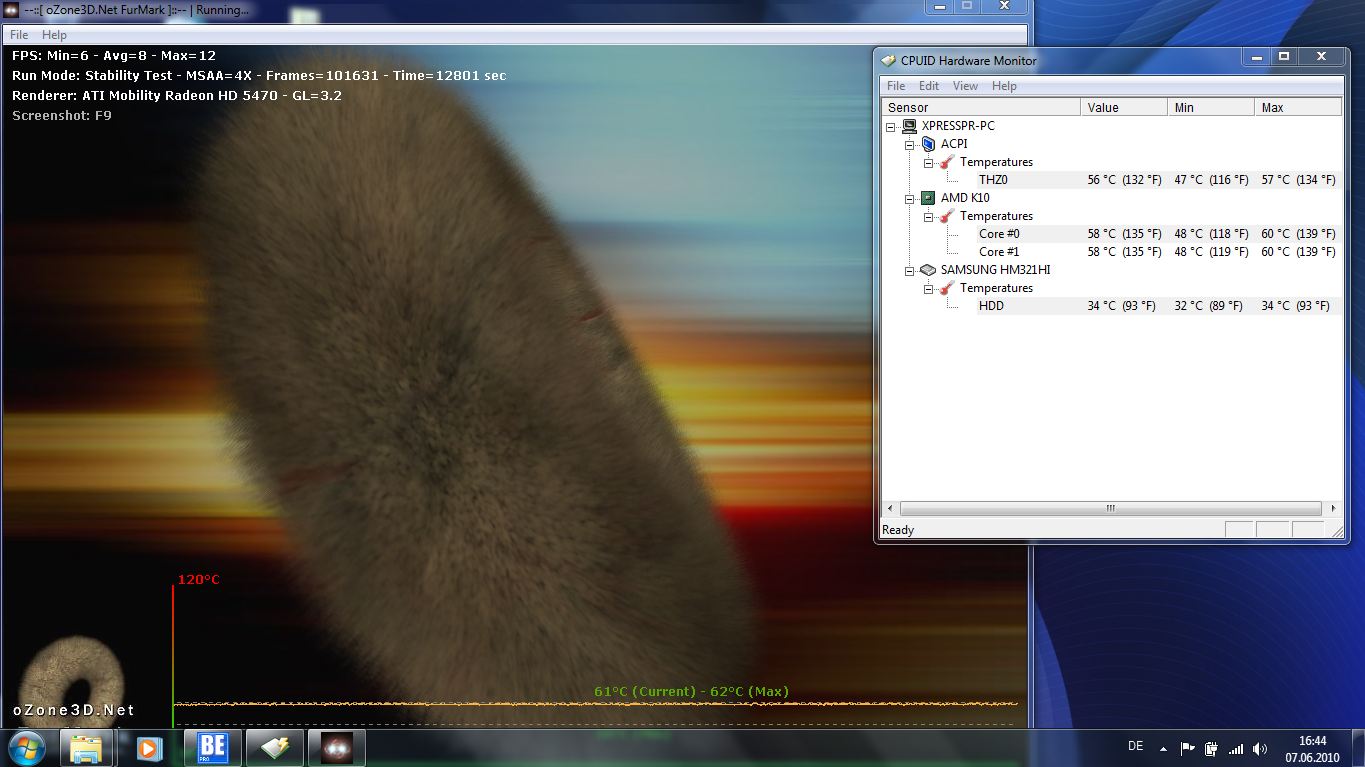
Task: Click the horizontal scrollbar in Hardware Monitor
Action: point(1111,508)
